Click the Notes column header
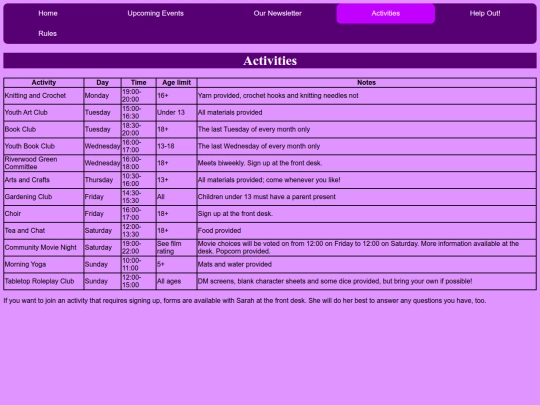540x405 pixels. coord(366,83)
